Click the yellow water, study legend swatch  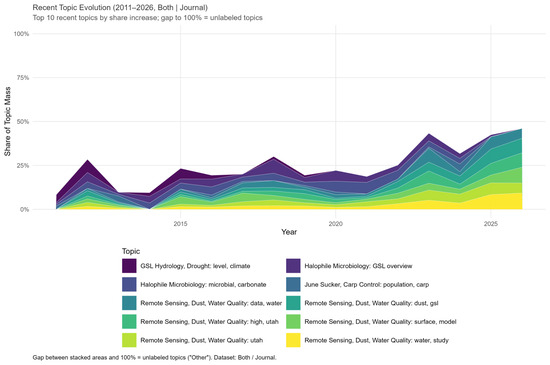coord(293,340)
